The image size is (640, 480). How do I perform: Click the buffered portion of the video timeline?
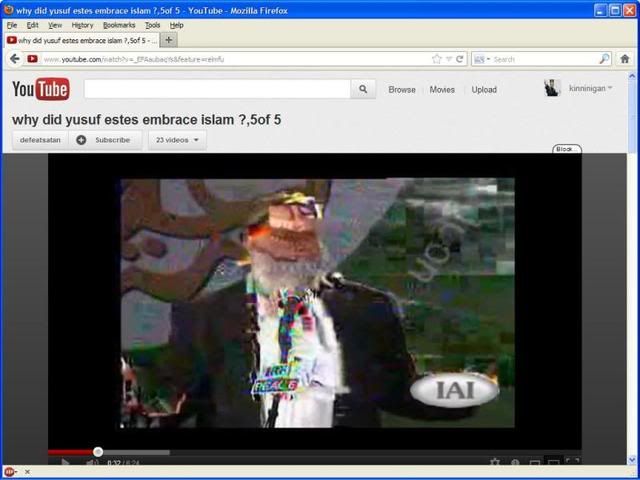(136, 452)
